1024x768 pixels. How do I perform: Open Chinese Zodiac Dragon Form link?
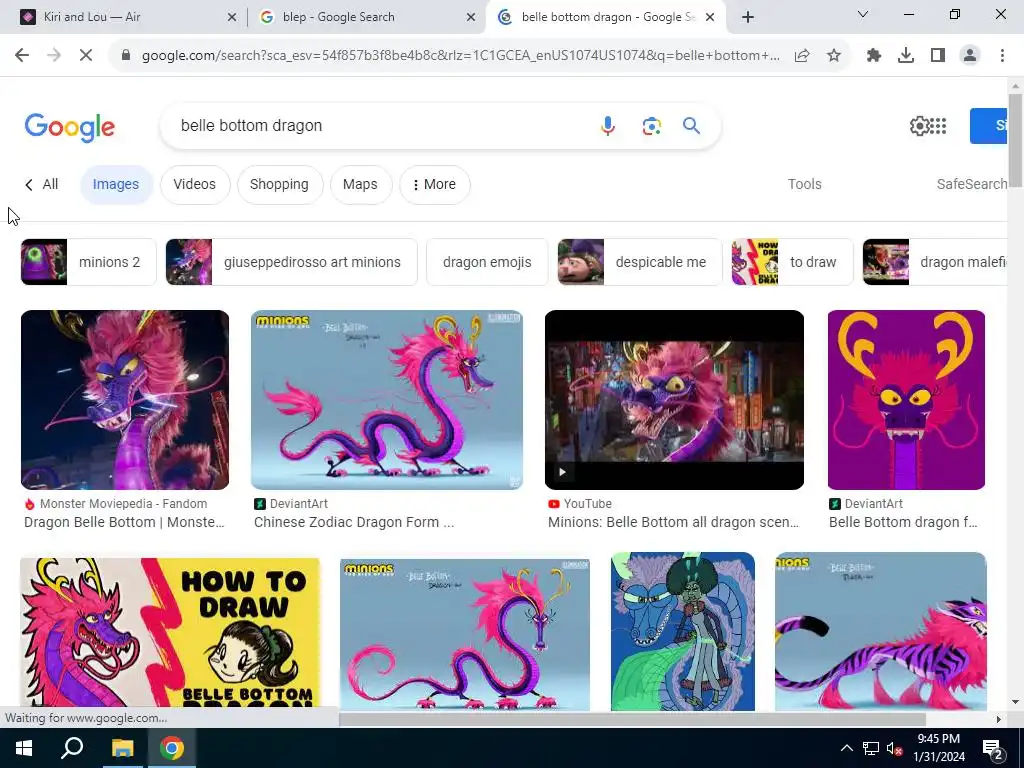click(353, 522)
